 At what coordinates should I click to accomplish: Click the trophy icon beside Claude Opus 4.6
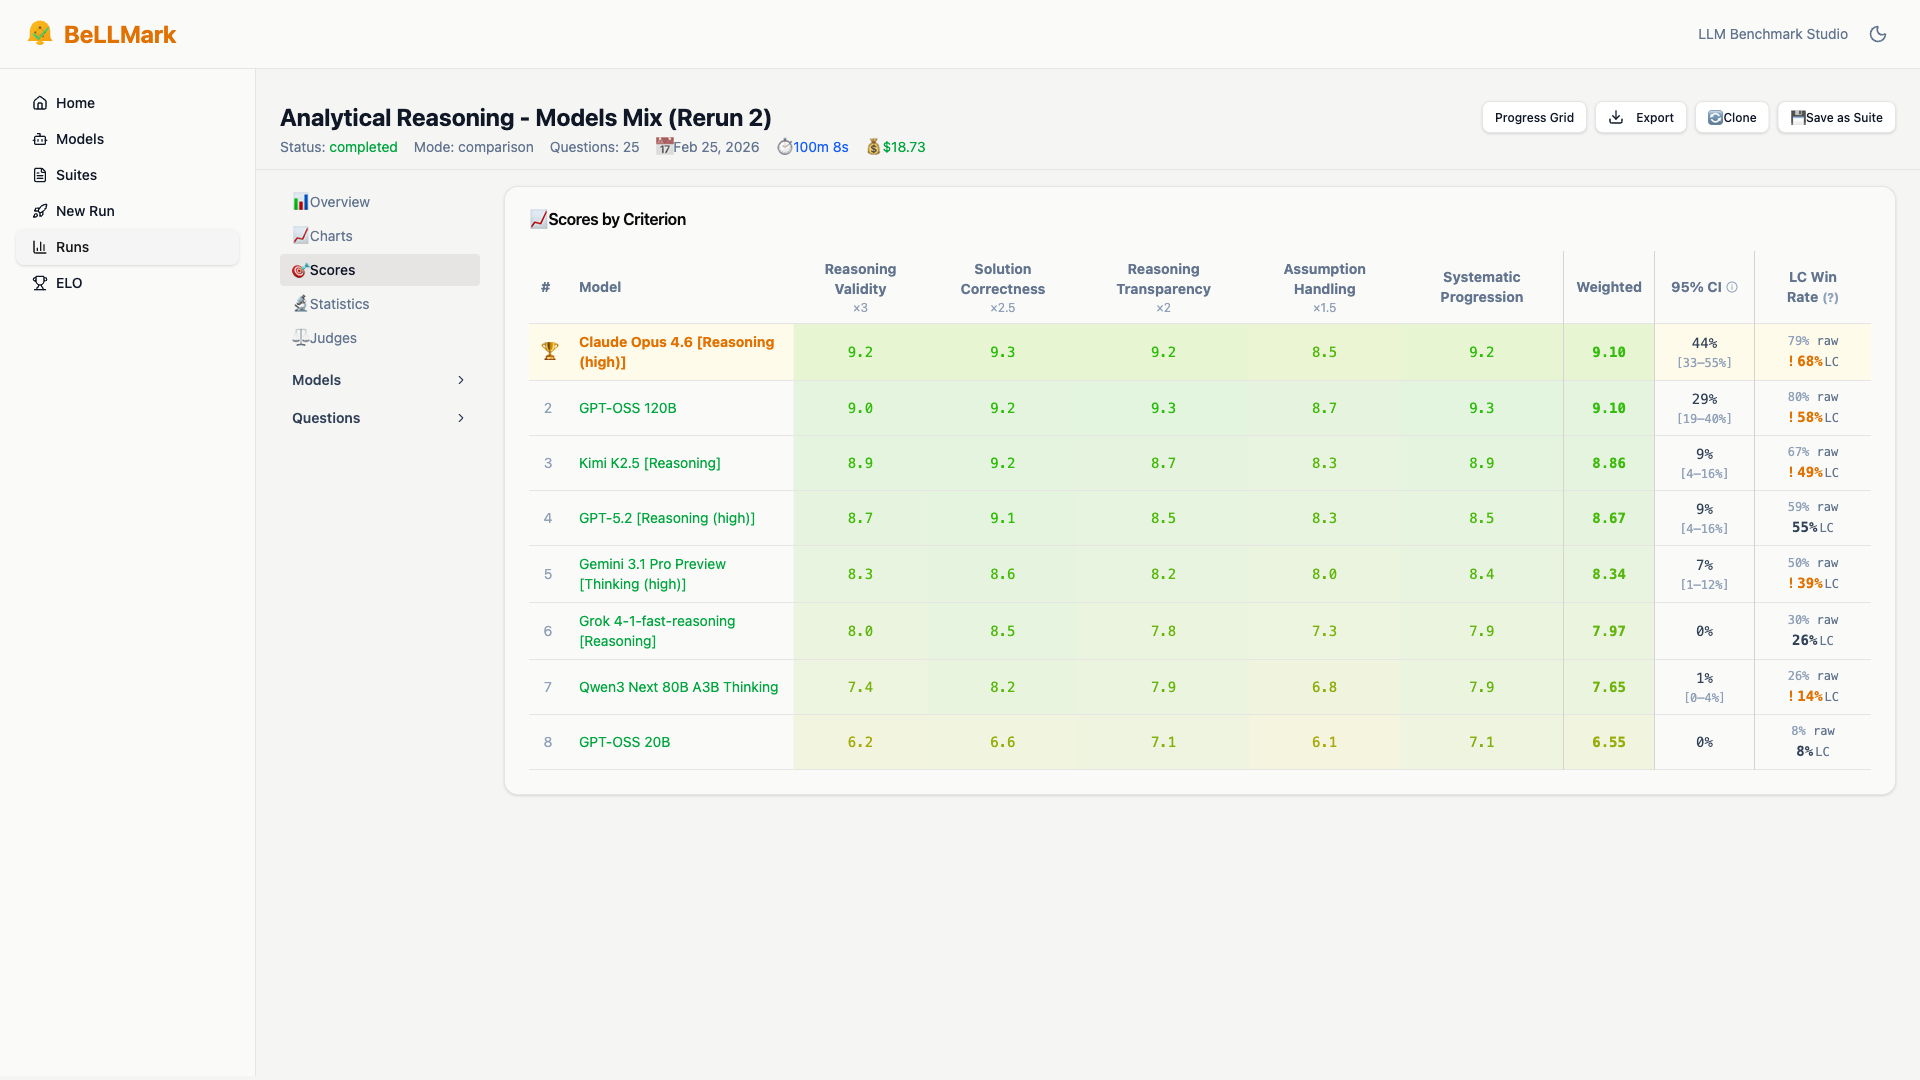[x=549, y=351]
